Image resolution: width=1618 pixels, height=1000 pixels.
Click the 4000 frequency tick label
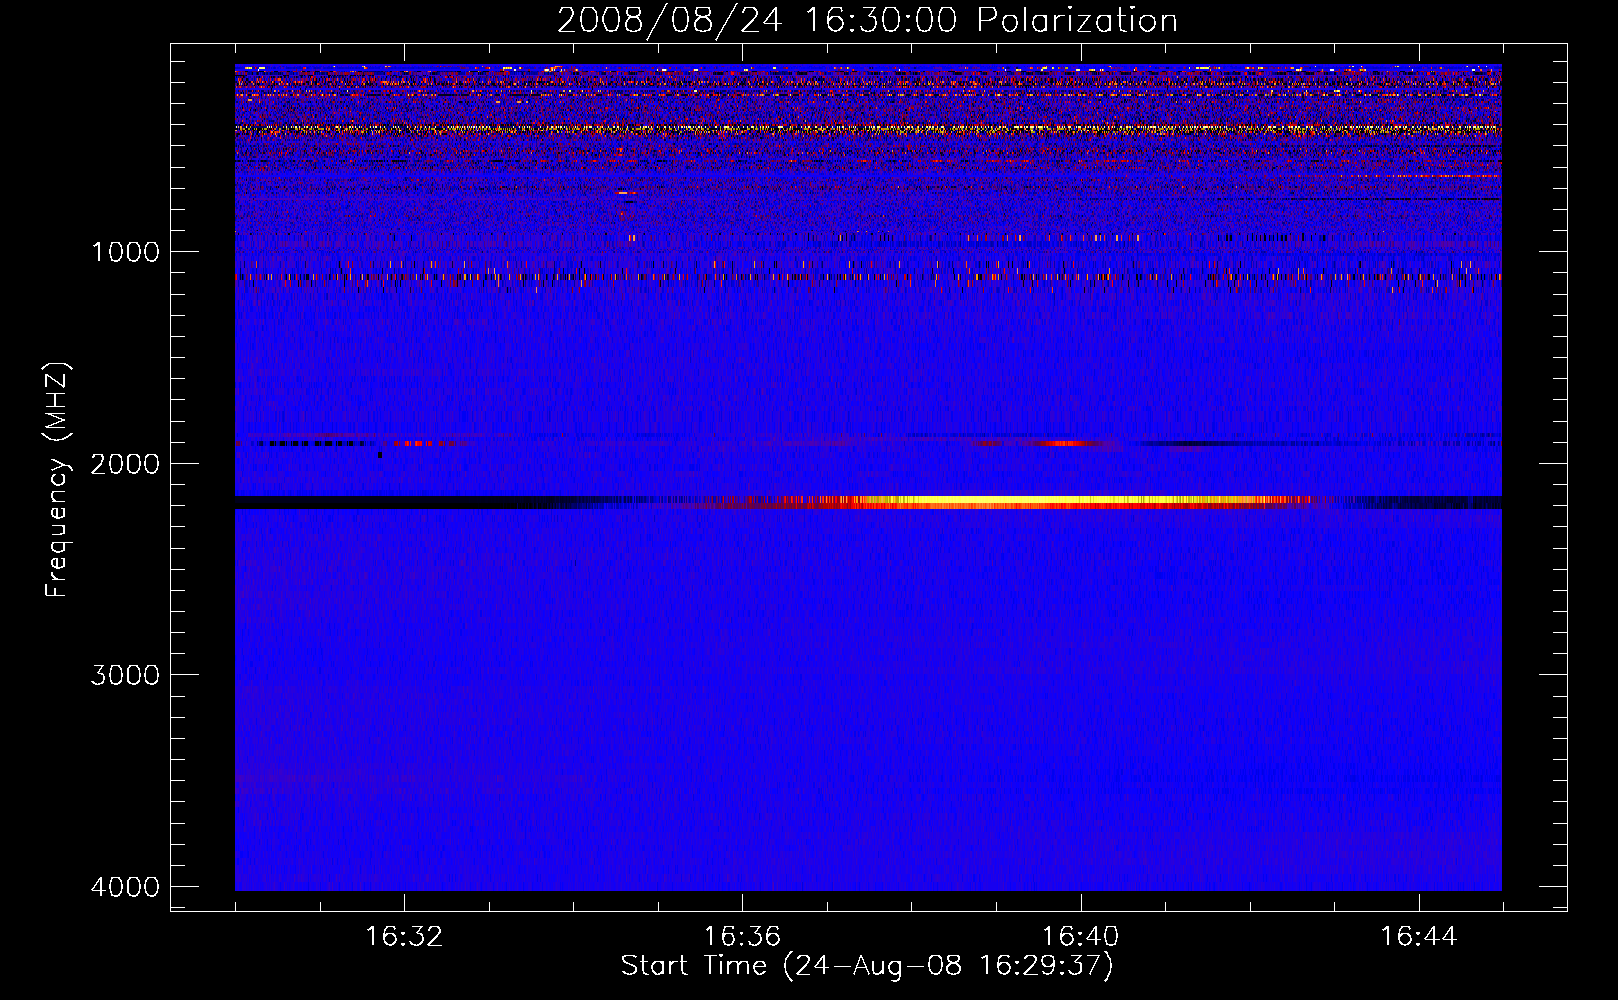(125, 887)
